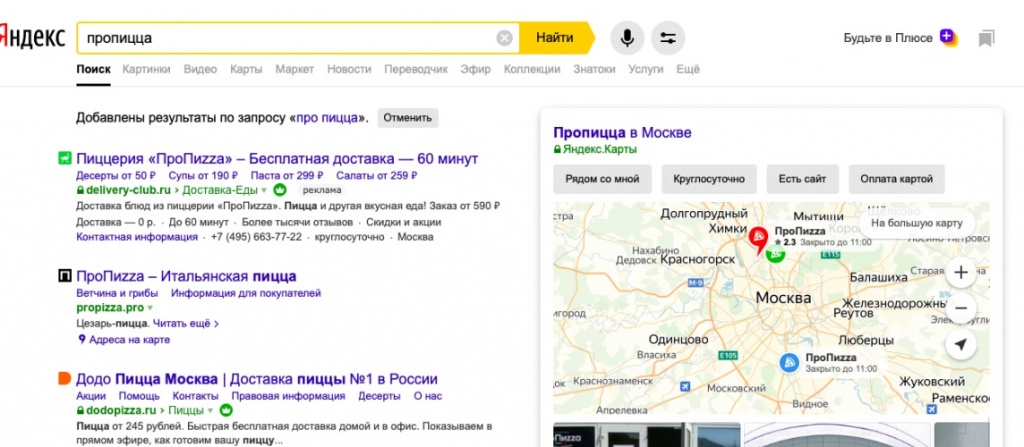The height and width of the screenshot is (447, 1024).
Task: Open search settings sliders icon
Action: [x=667, y=38]
